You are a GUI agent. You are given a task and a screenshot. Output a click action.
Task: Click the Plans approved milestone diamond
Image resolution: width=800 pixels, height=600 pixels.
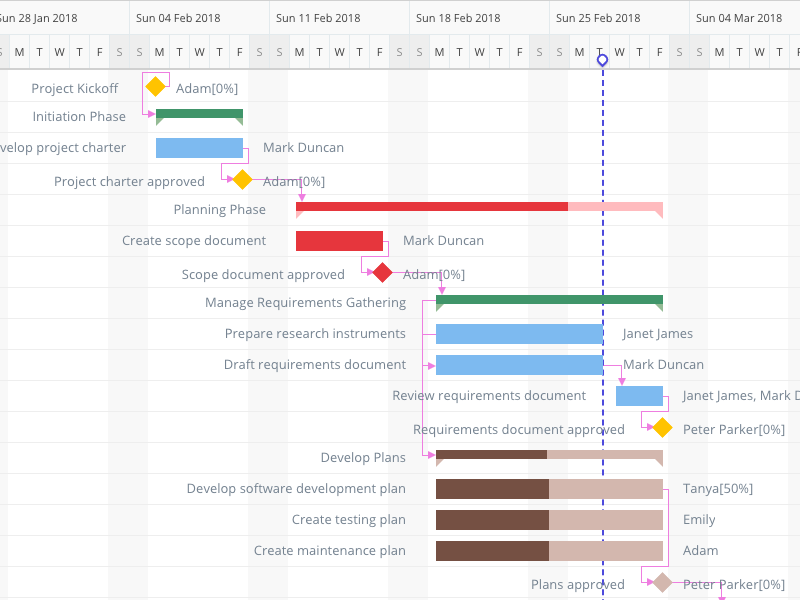pyautogui.click(x=662, y=582)
